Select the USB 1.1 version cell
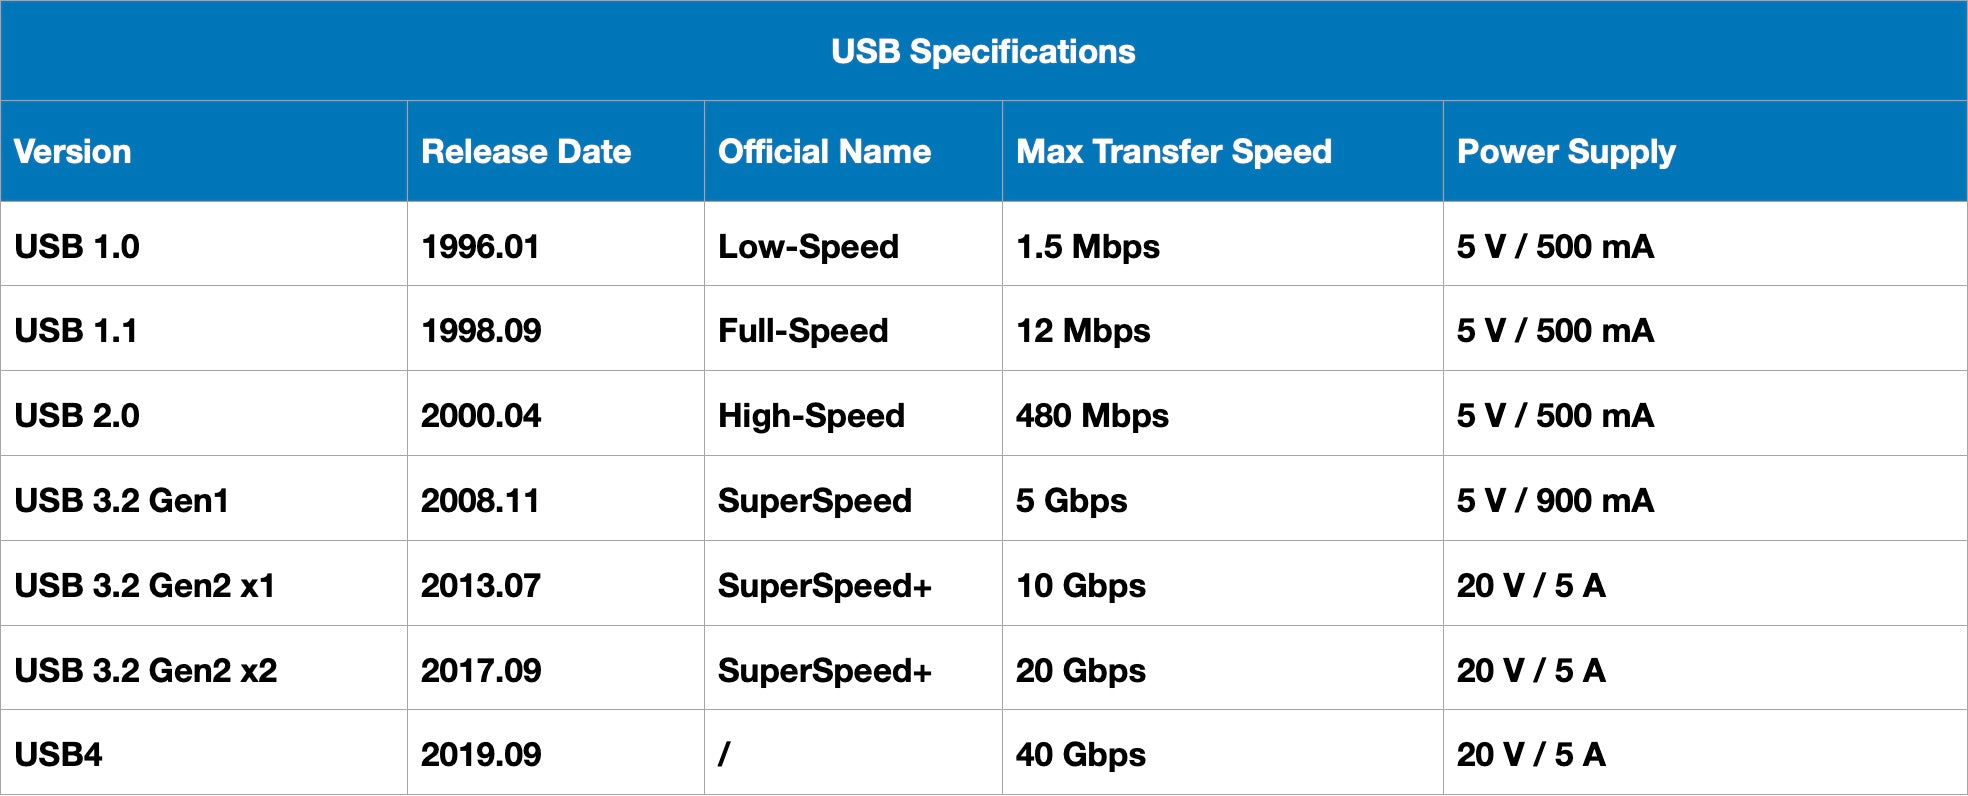 click(x=76, y=330)
